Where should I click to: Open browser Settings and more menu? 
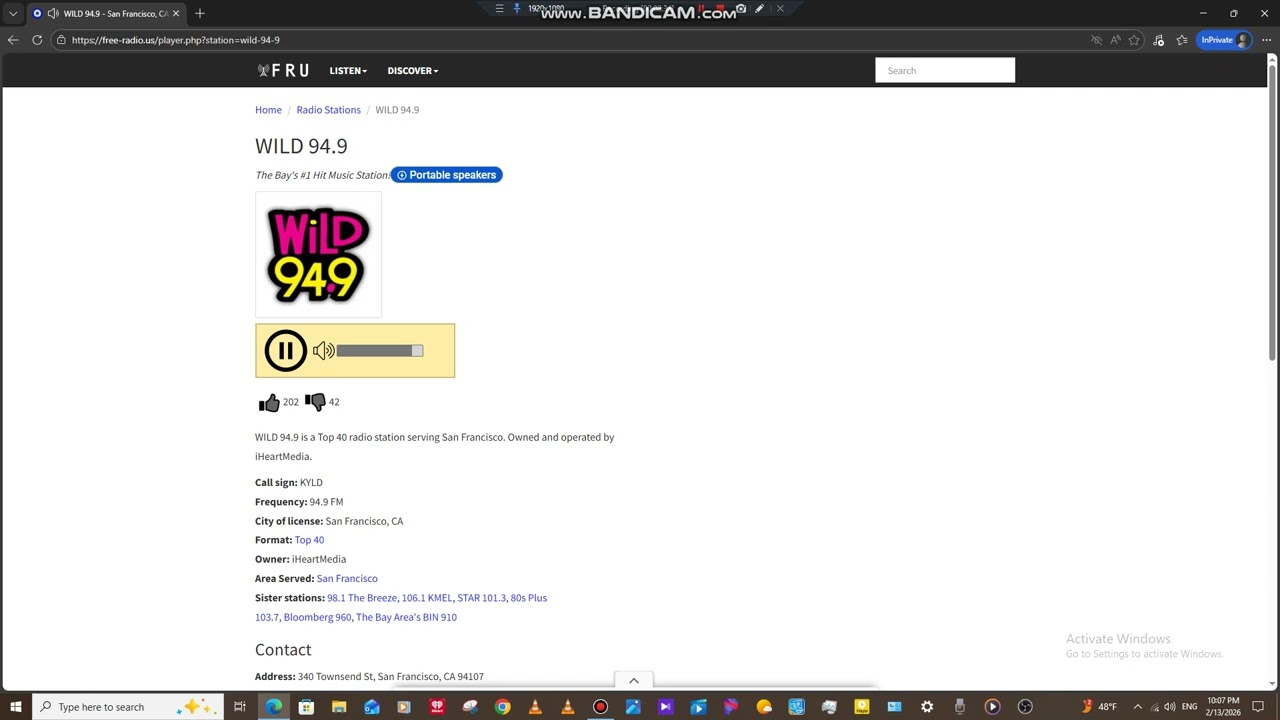click(1266, 40)
